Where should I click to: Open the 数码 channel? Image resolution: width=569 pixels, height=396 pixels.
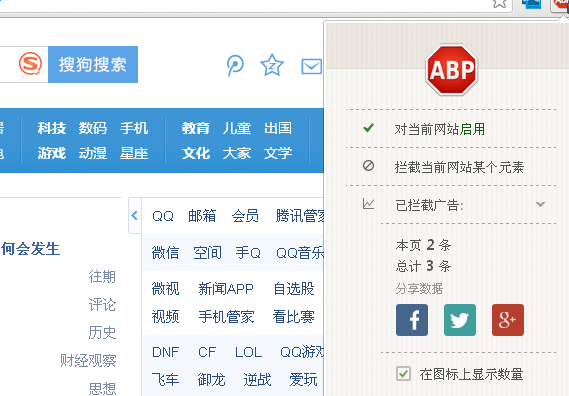click(93, 128)
